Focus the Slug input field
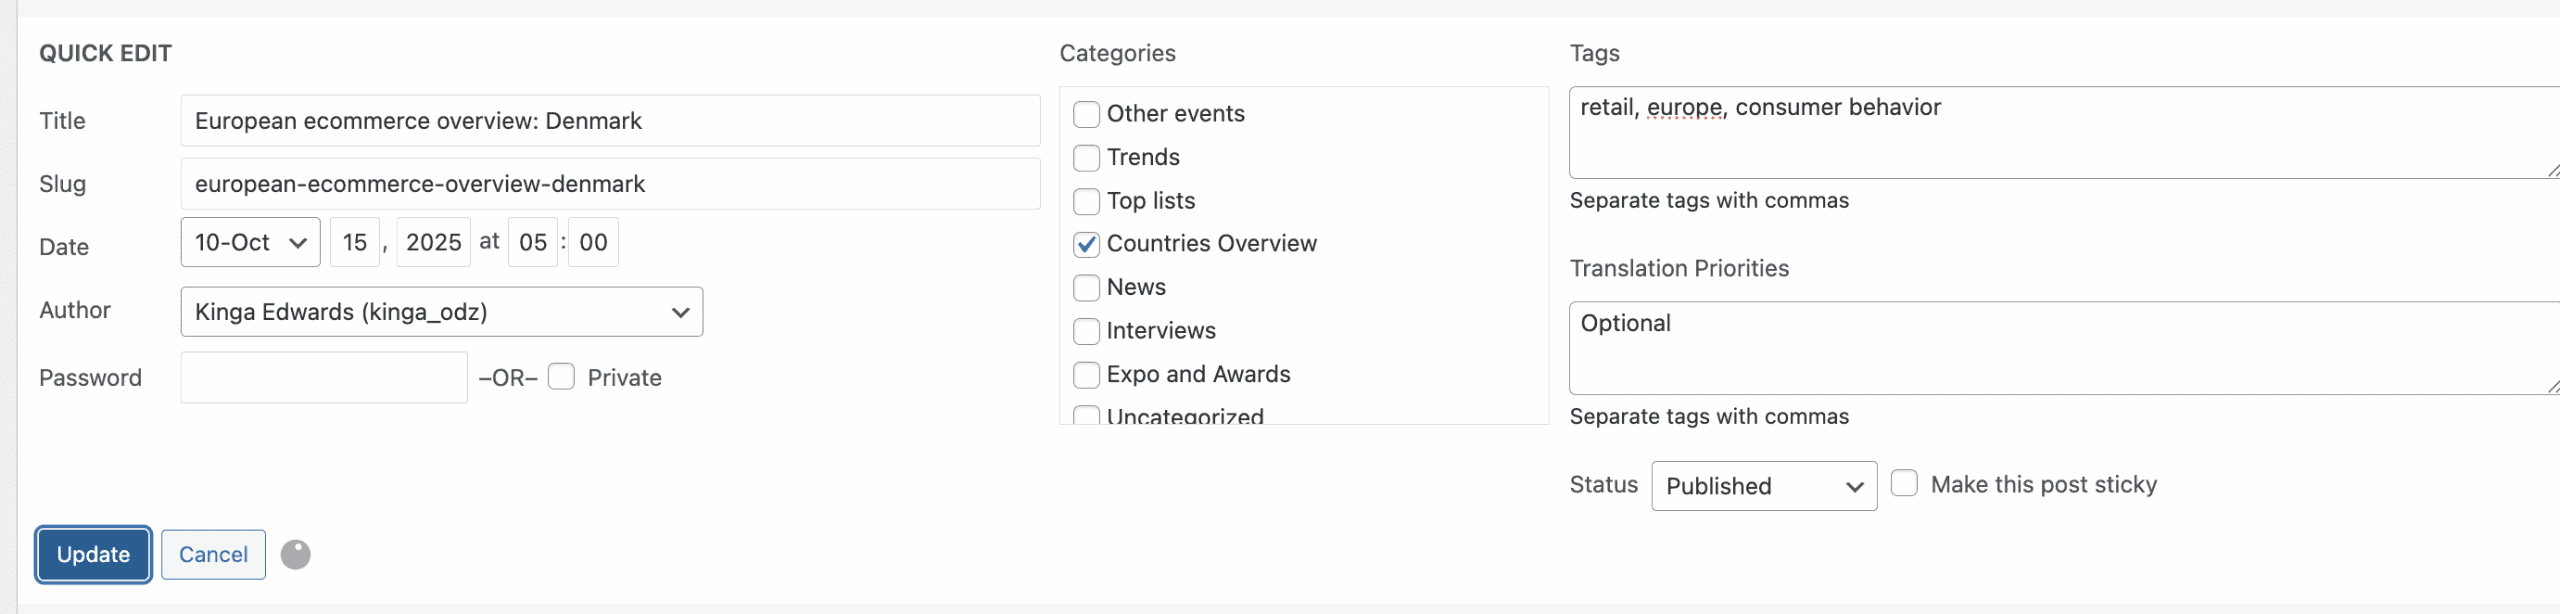Image resolution: width=2560 pixels, height=614 pixels. (x=610, y=184)
